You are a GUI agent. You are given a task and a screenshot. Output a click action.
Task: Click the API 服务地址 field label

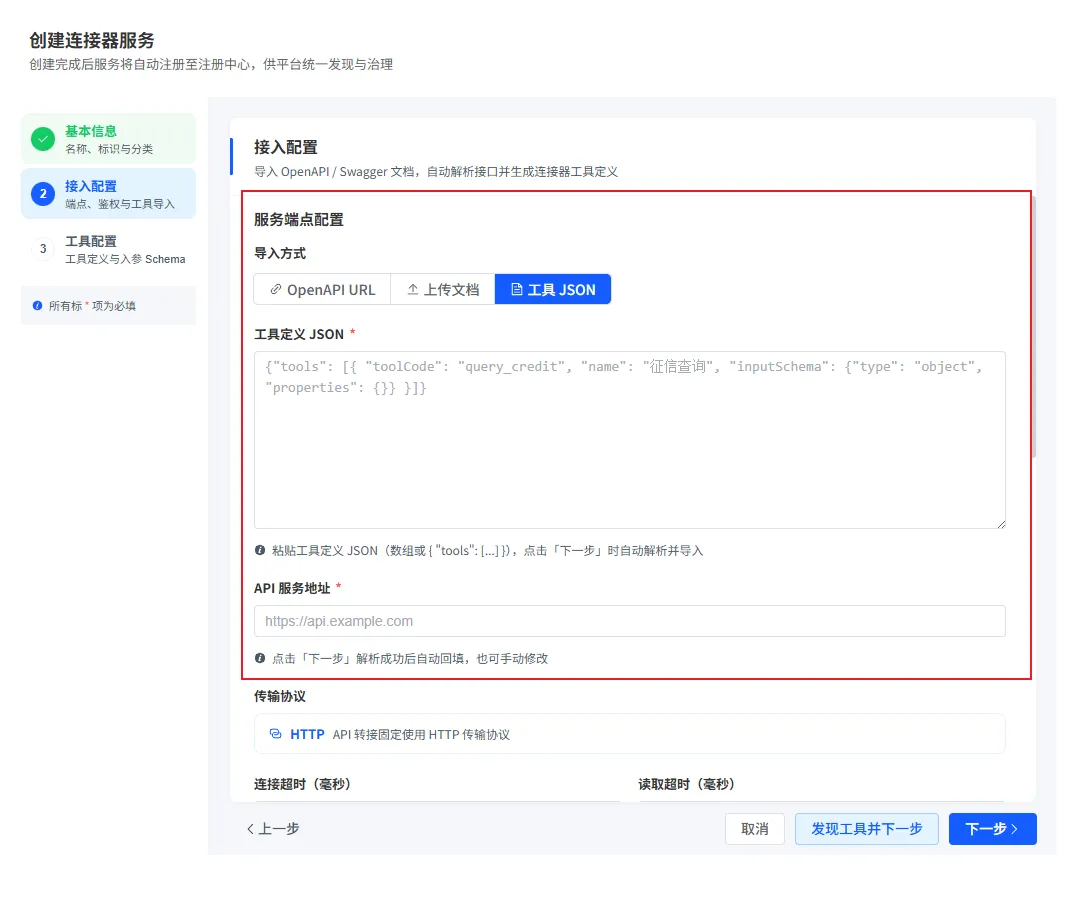[x=292, y=588]
